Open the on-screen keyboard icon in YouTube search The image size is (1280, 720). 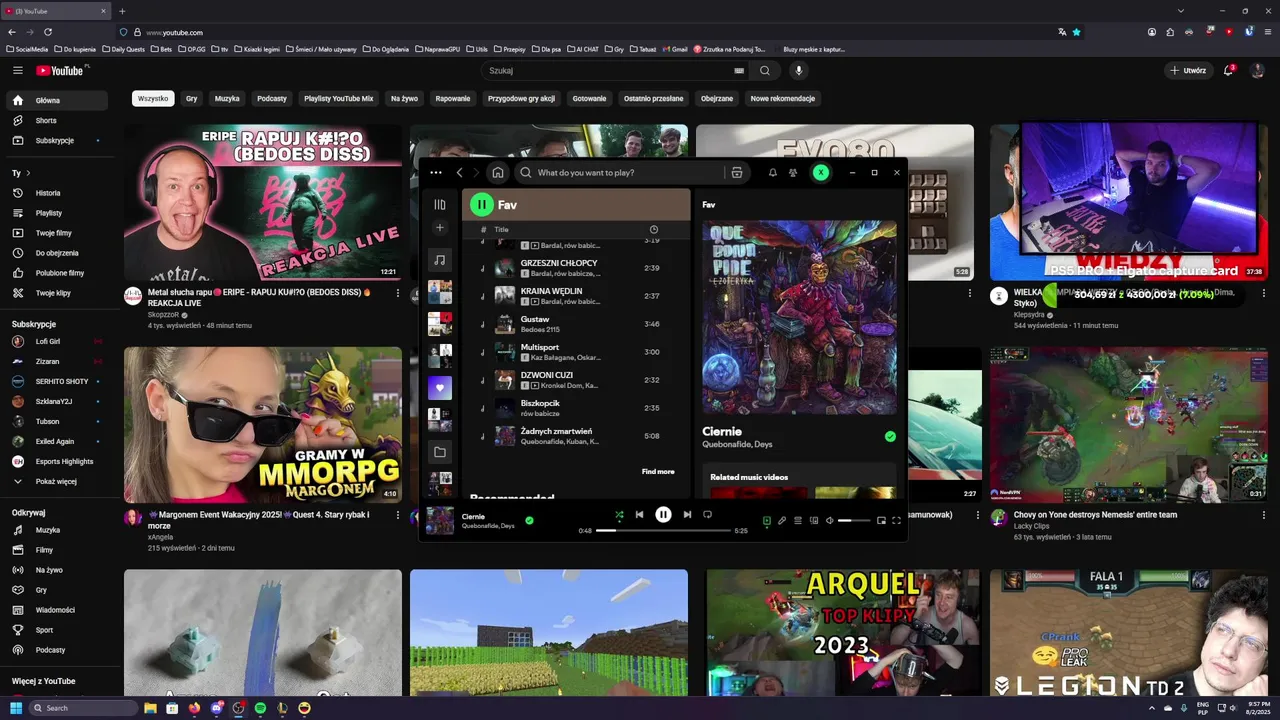[739, 71]
